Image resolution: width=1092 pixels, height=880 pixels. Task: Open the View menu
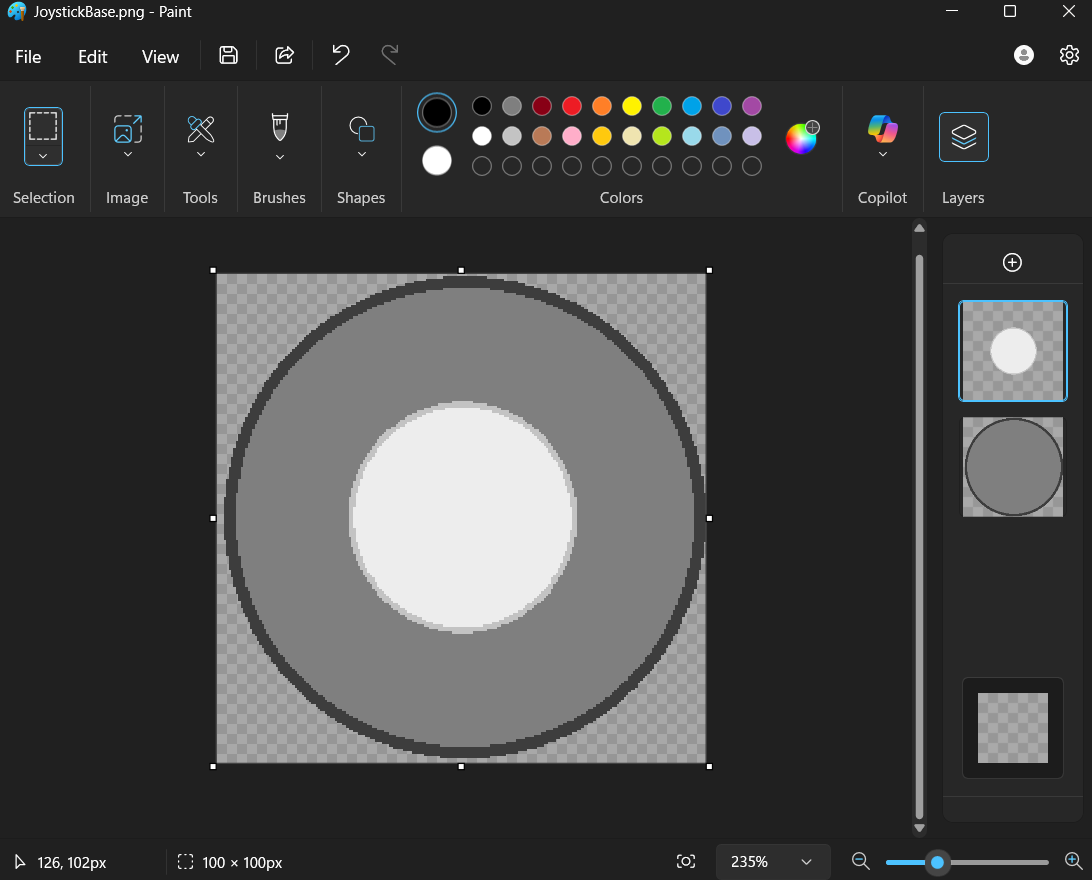[160, 57]
